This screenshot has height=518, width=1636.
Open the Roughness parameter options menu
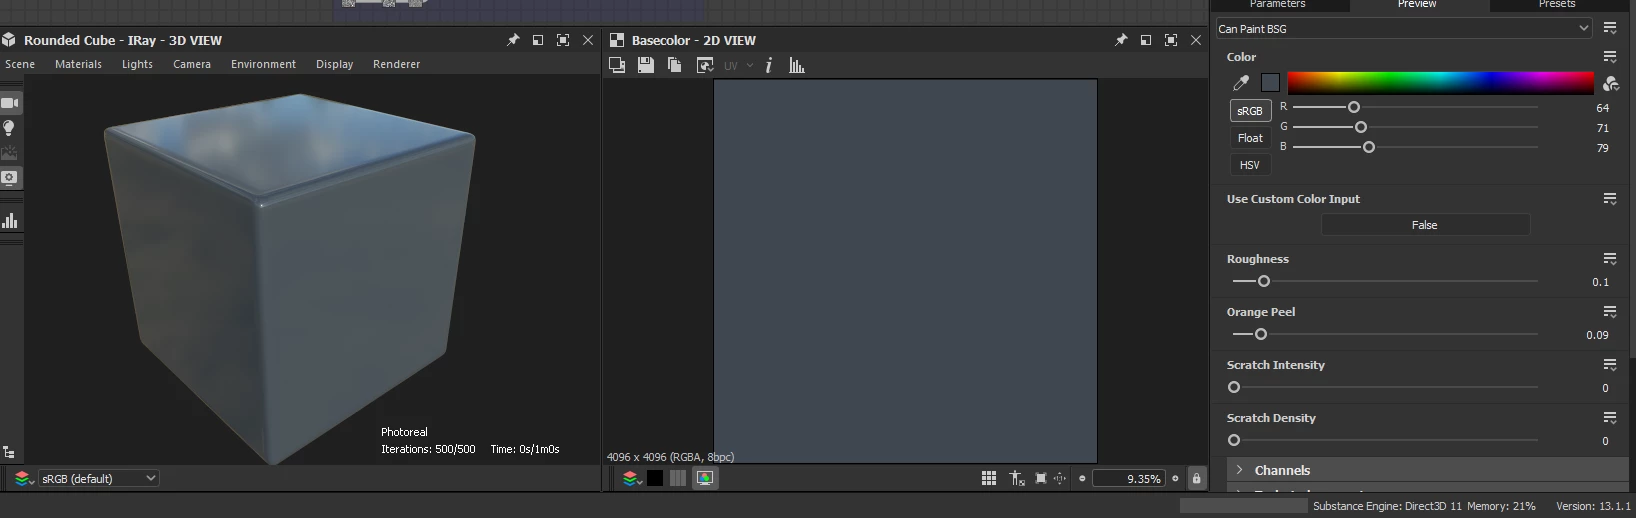(1610, 259)
